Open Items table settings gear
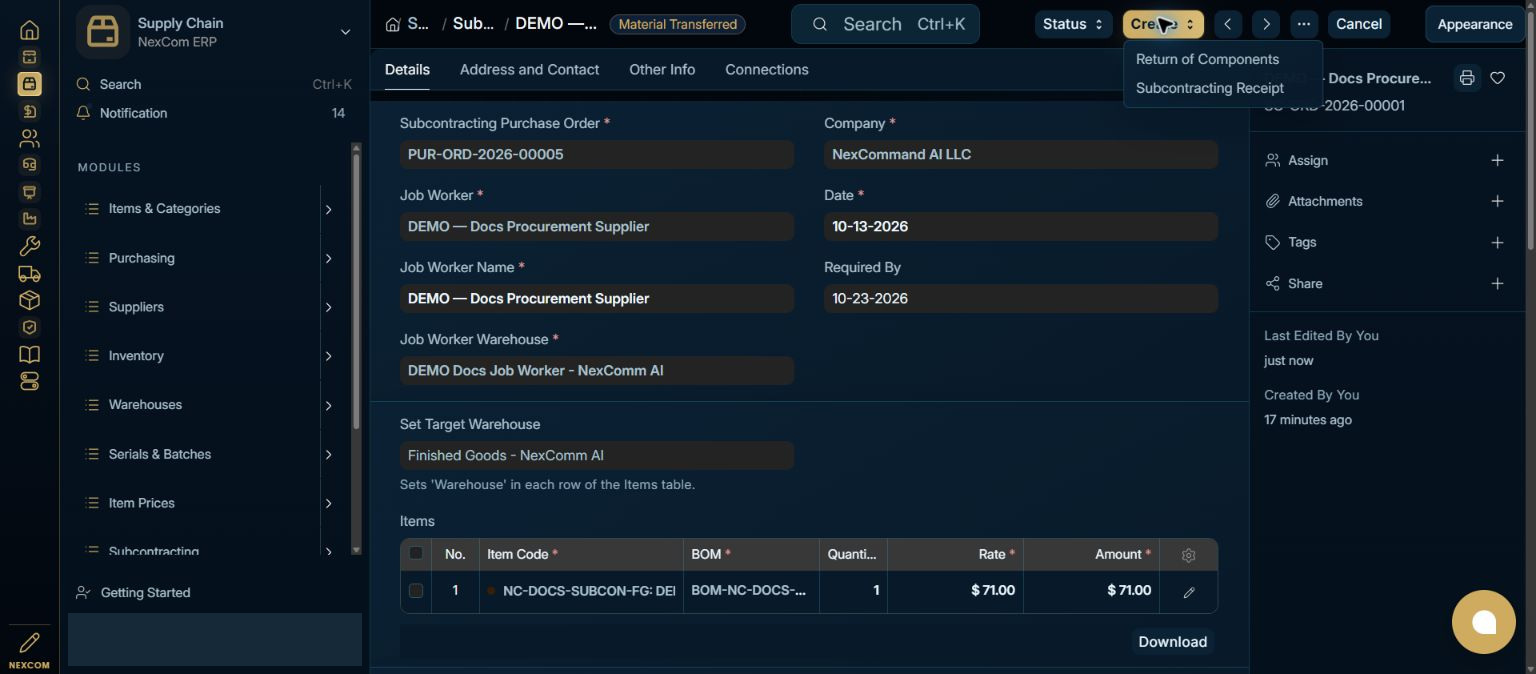The height and width of the screenshot is (674, 1536). (x=1188, y=555)
